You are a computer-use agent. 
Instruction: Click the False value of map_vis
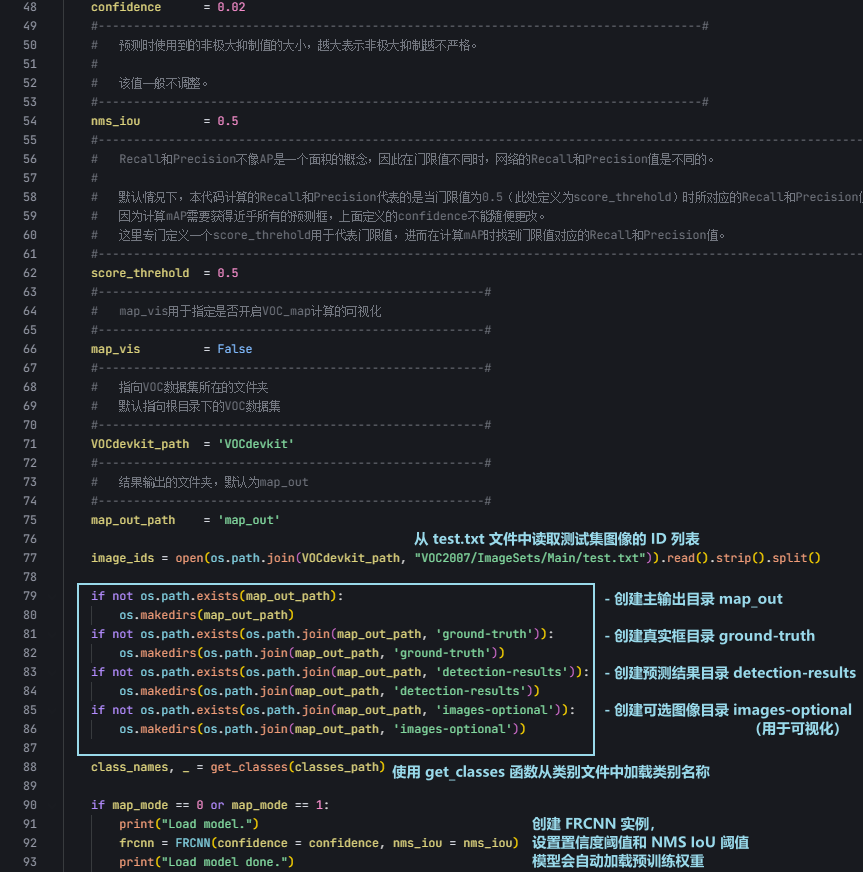point(233,349)
